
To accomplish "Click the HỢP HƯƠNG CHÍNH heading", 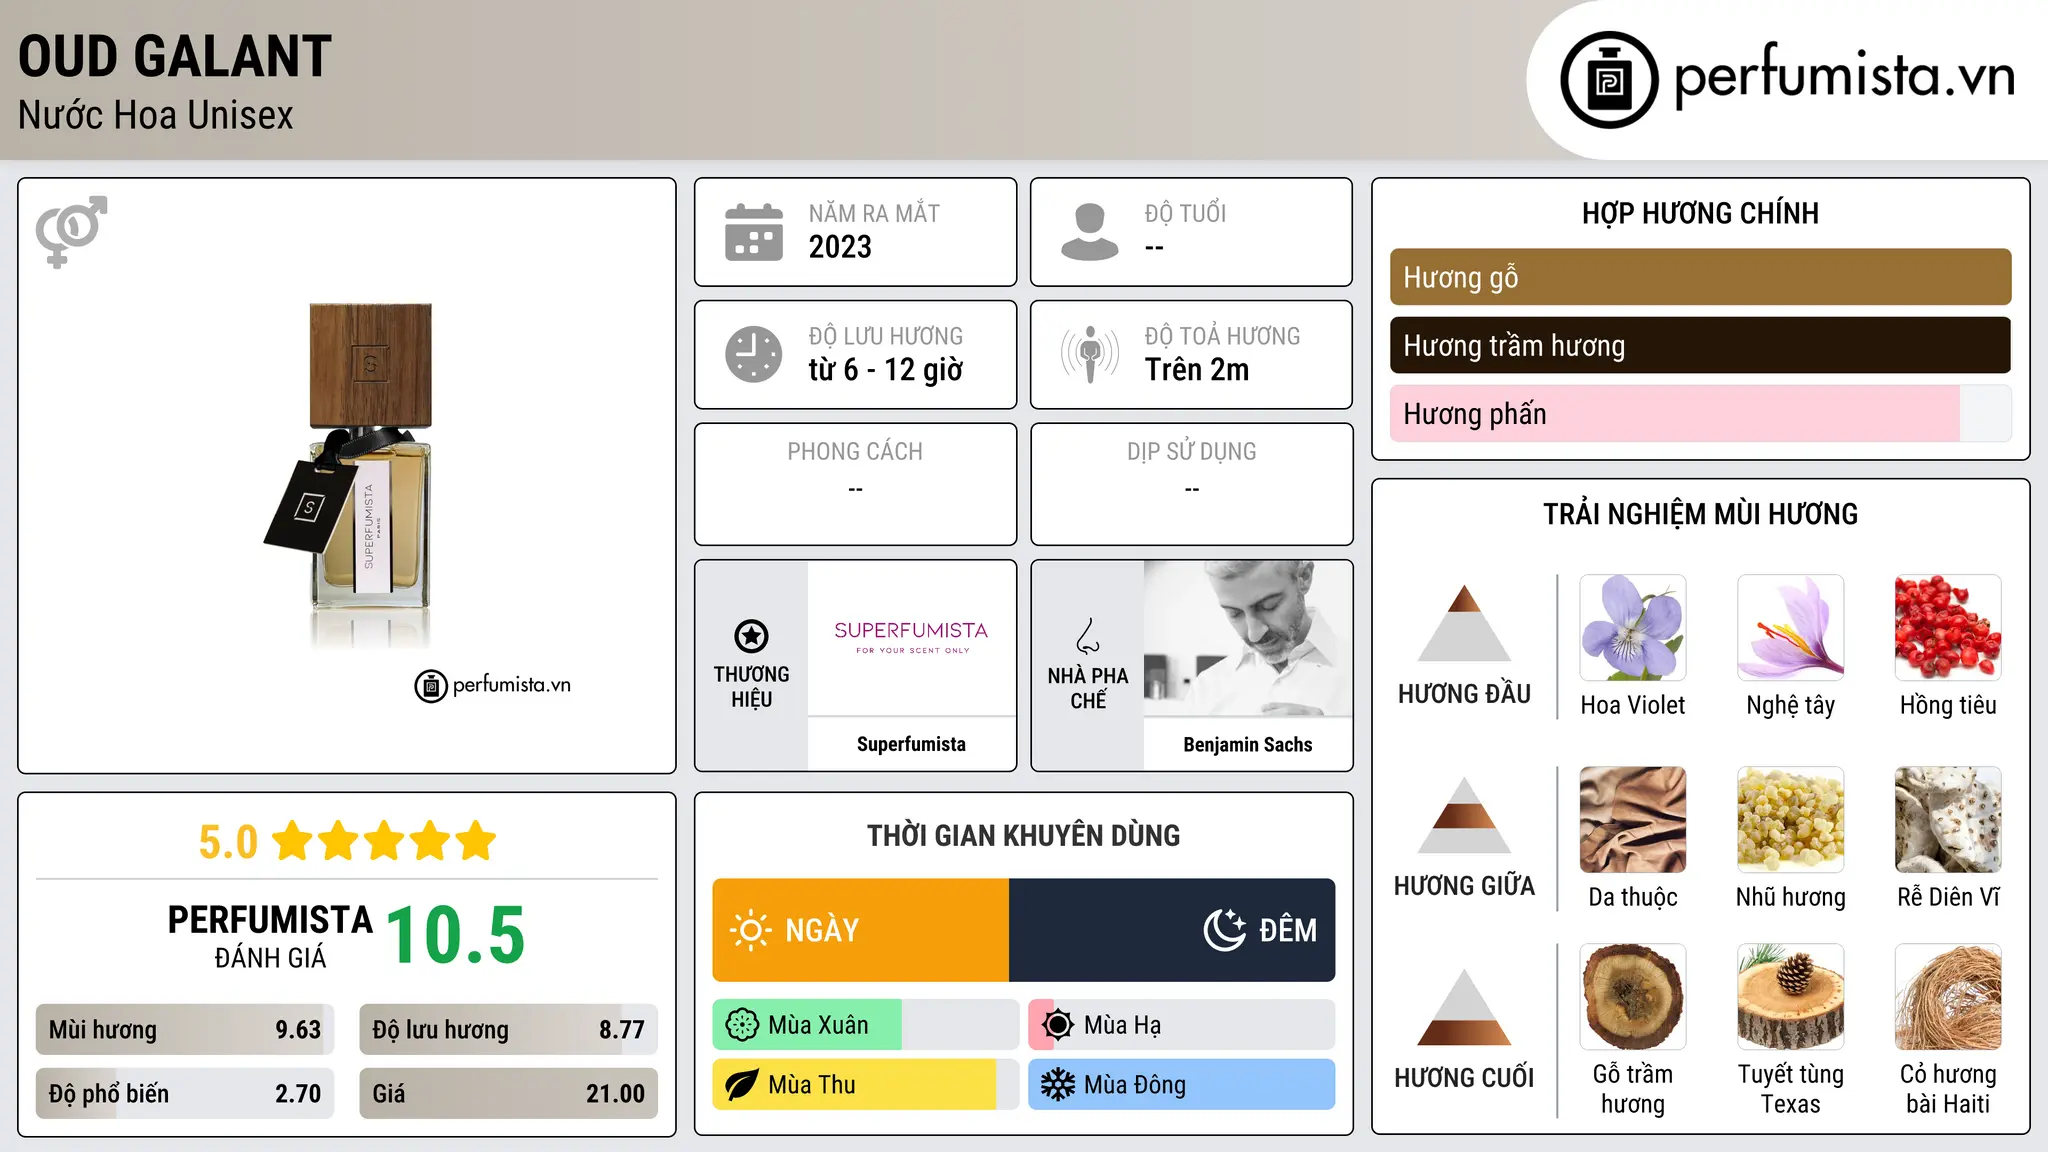I will click(x=1700, y=213).
